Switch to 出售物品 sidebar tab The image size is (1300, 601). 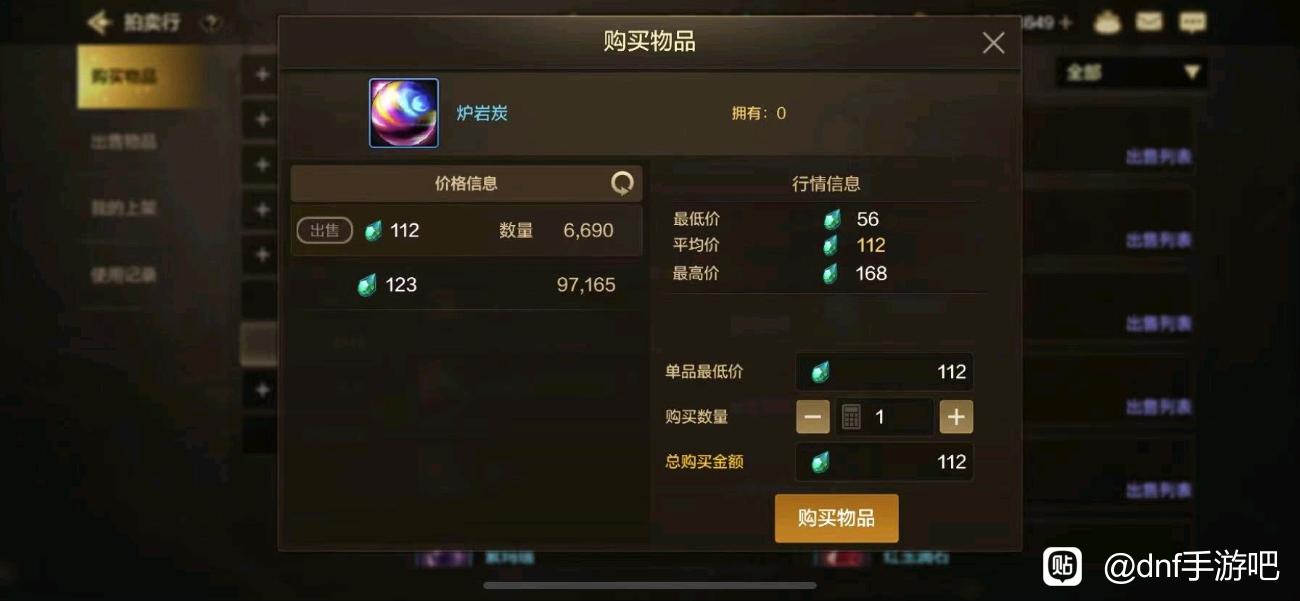pos(124,142)
